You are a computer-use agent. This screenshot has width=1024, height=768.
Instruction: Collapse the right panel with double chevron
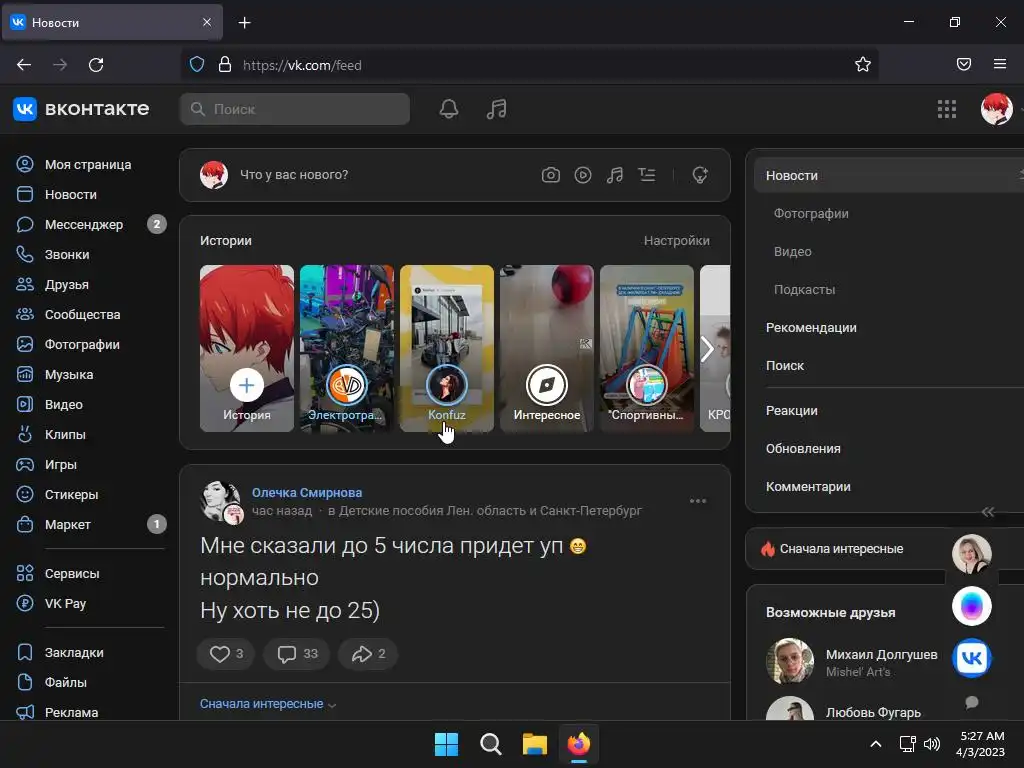pyautogui.click(x=988, y=512)
